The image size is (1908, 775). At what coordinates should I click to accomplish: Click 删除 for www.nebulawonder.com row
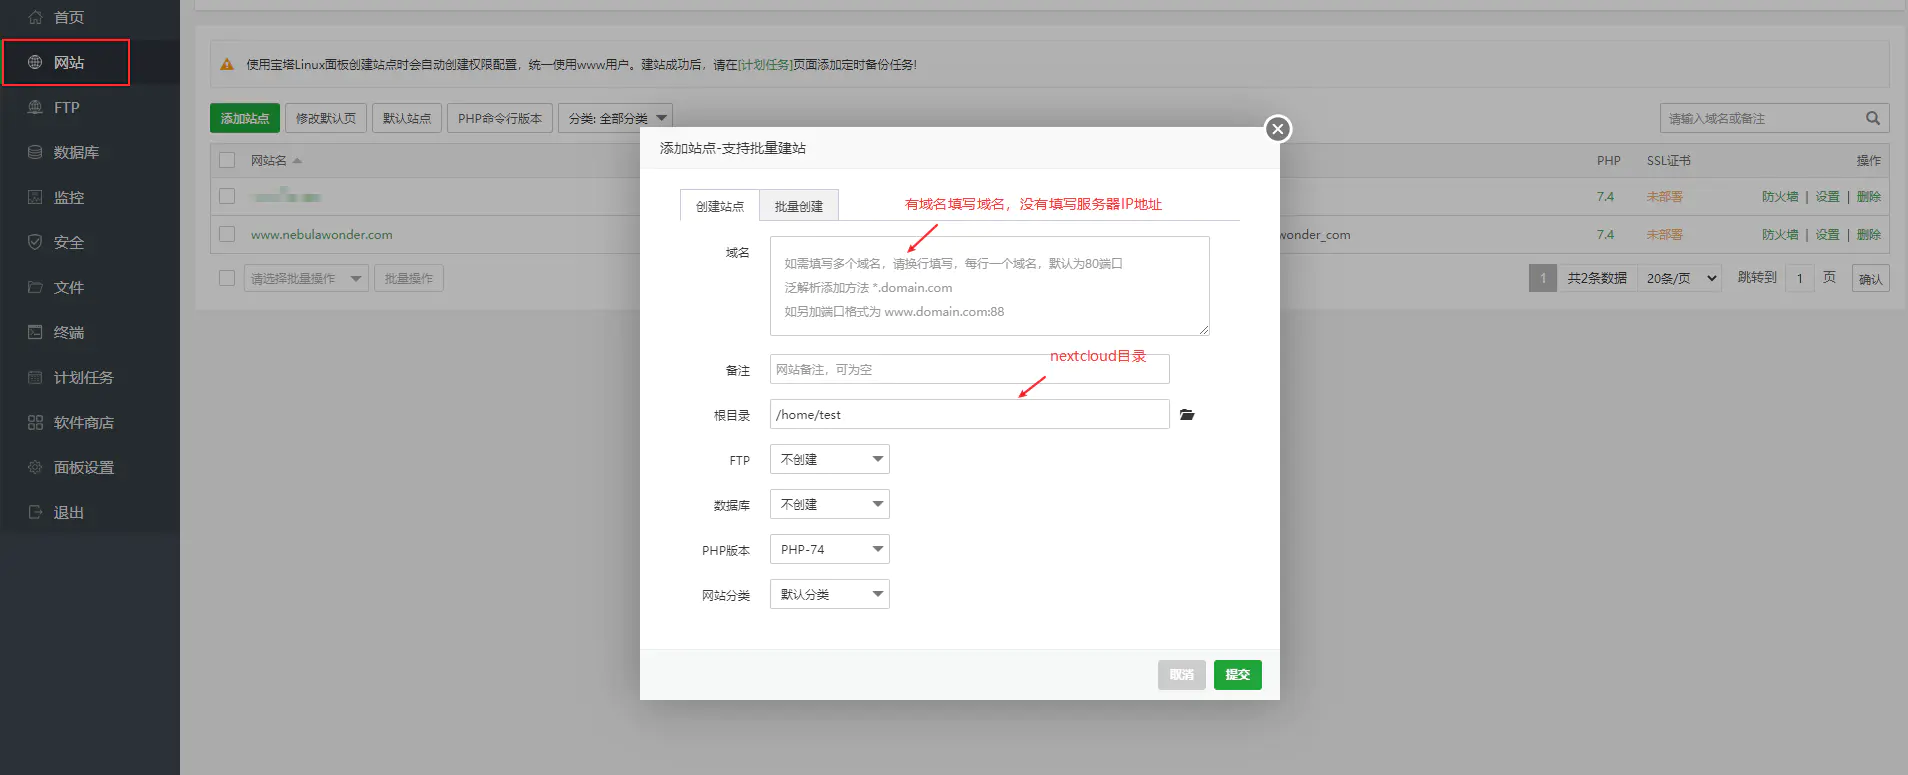point(1869,234)
